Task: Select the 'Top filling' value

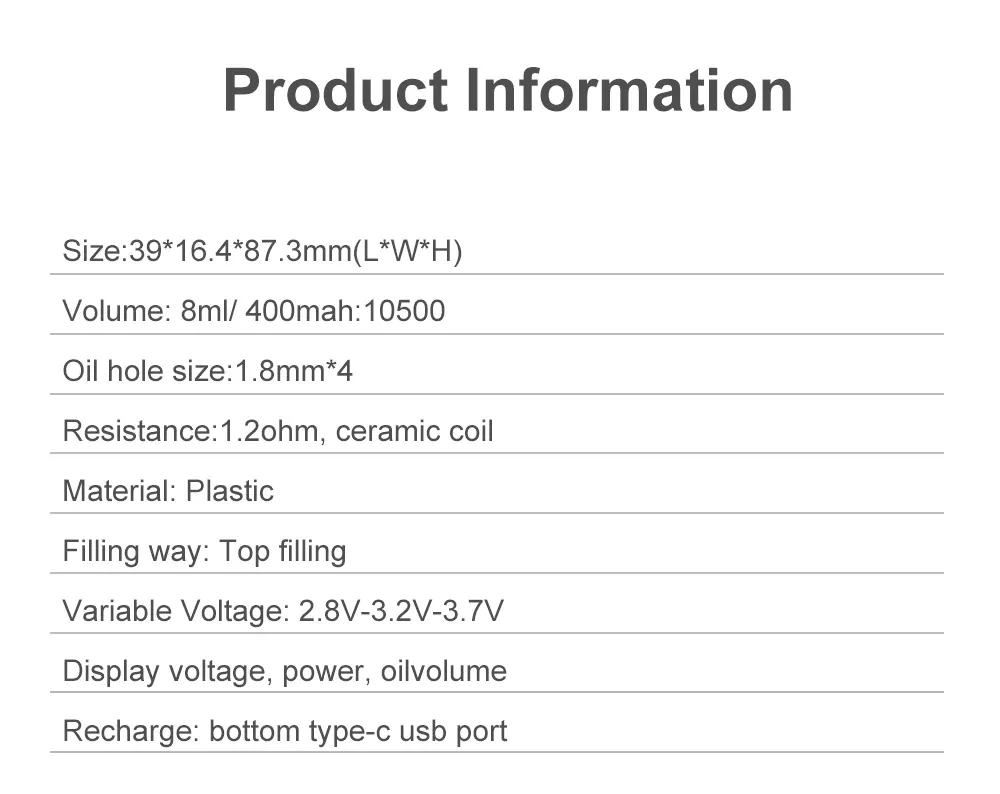Action: (x=283, y=551)
